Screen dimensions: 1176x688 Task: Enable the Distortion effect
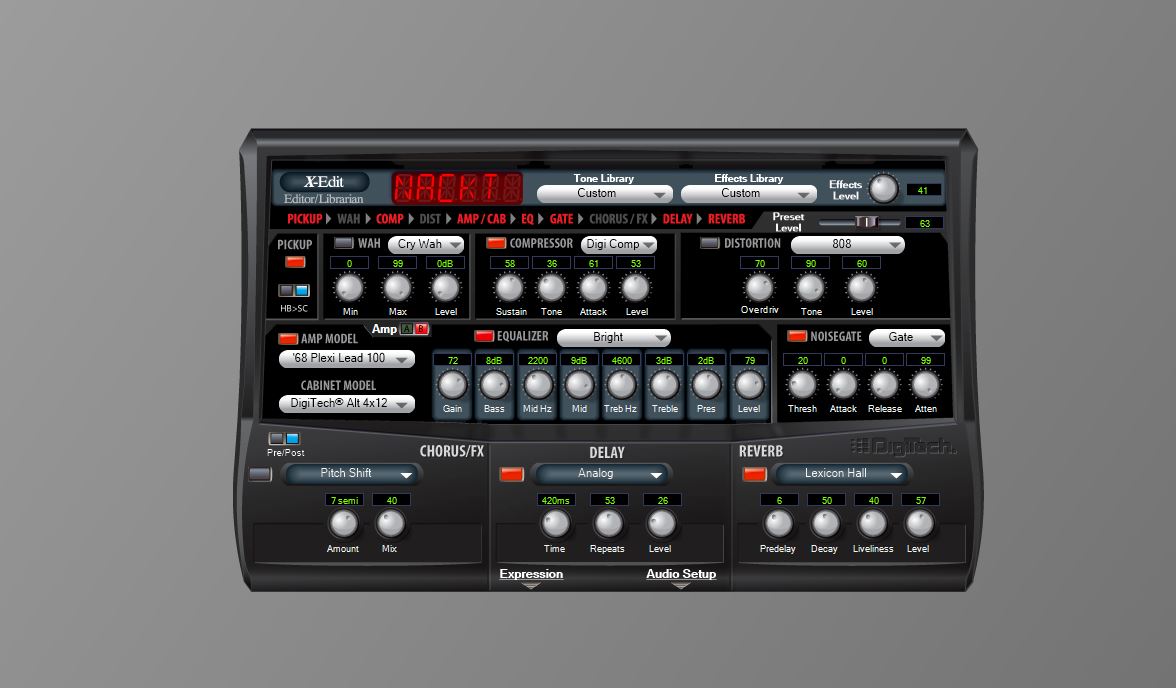(710, 243)
